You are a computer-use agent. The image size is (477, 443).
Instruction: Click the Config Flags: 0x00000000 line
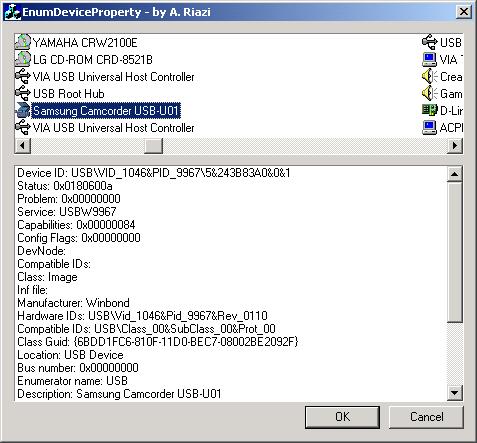[79, 238]
